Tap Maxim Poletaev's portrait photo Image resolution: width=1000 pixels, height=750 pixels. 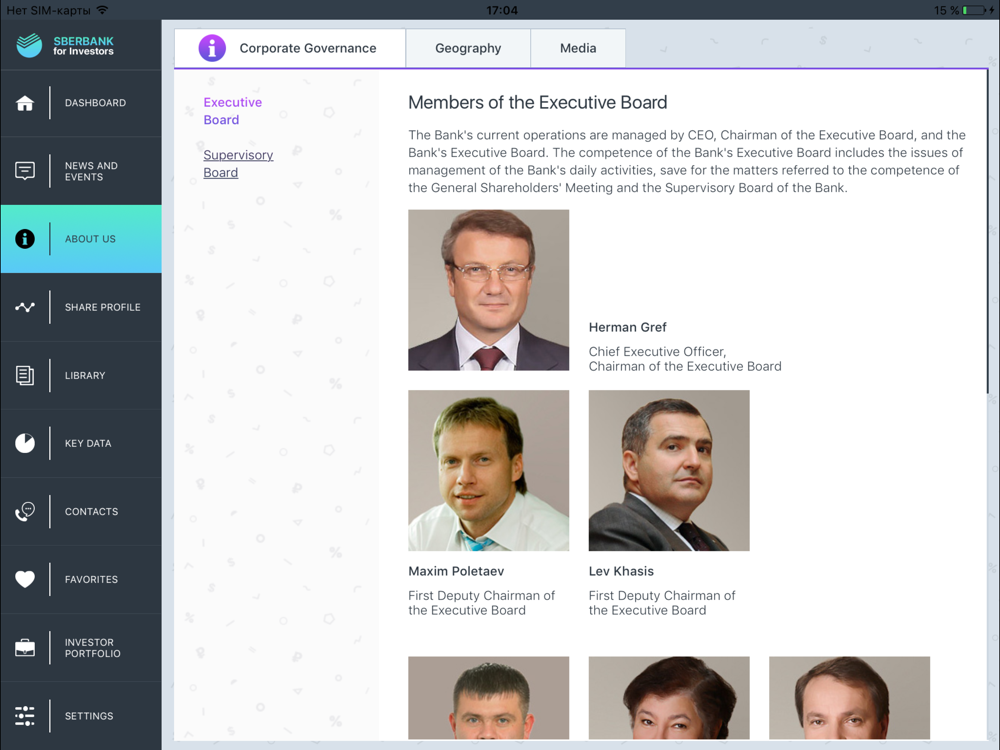pos(489,471)
